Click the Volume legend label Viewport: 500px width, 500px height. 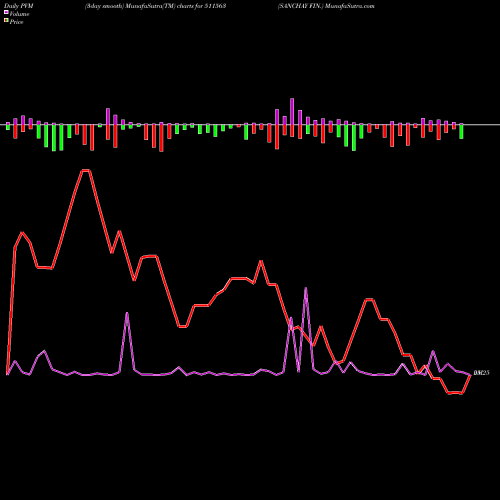(x=19, y=14)
